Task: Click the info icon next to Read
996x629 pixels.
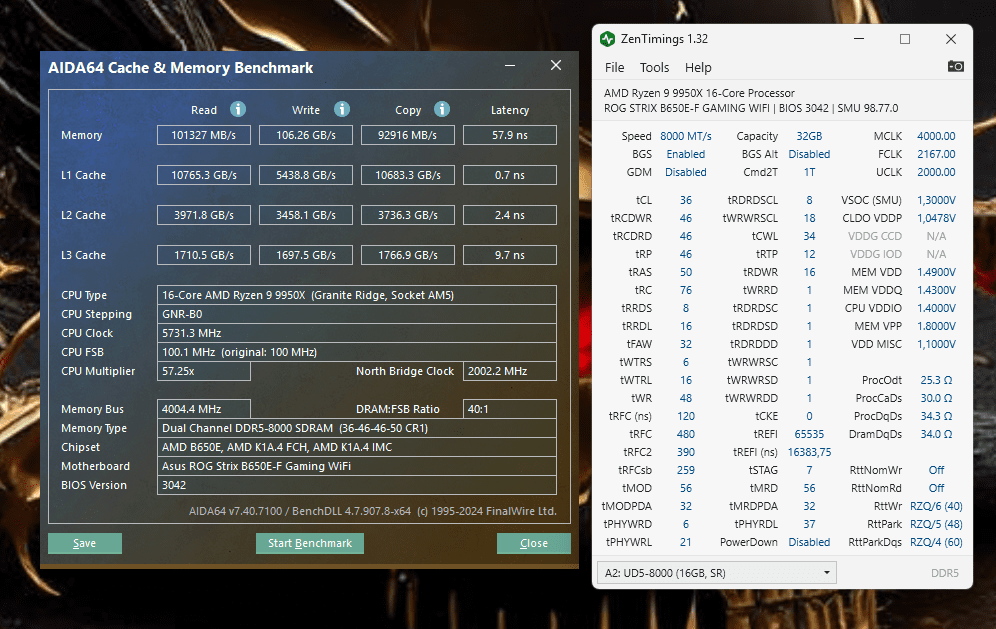Action: (x=238, y=109)
